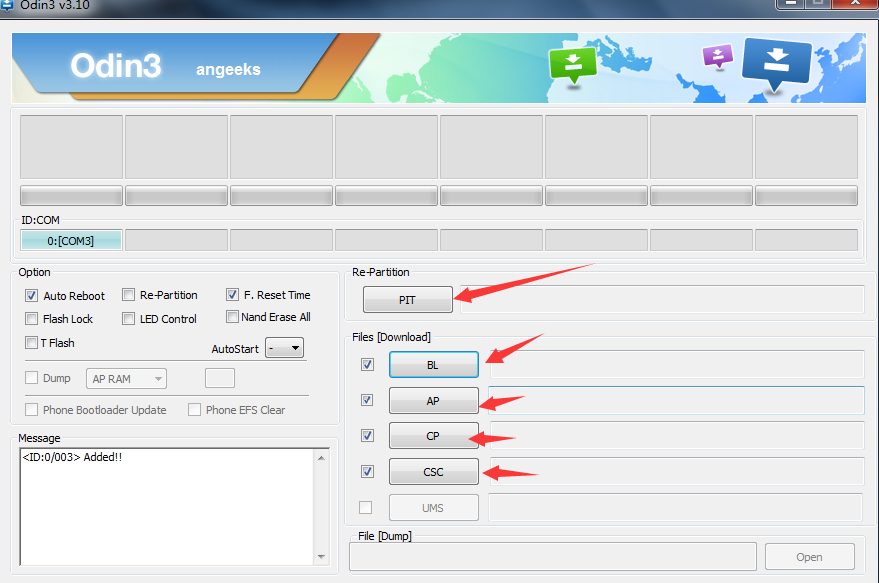The image size is (879, 583).
Task: Close the Odin3 window
Action: pos(855,3)
